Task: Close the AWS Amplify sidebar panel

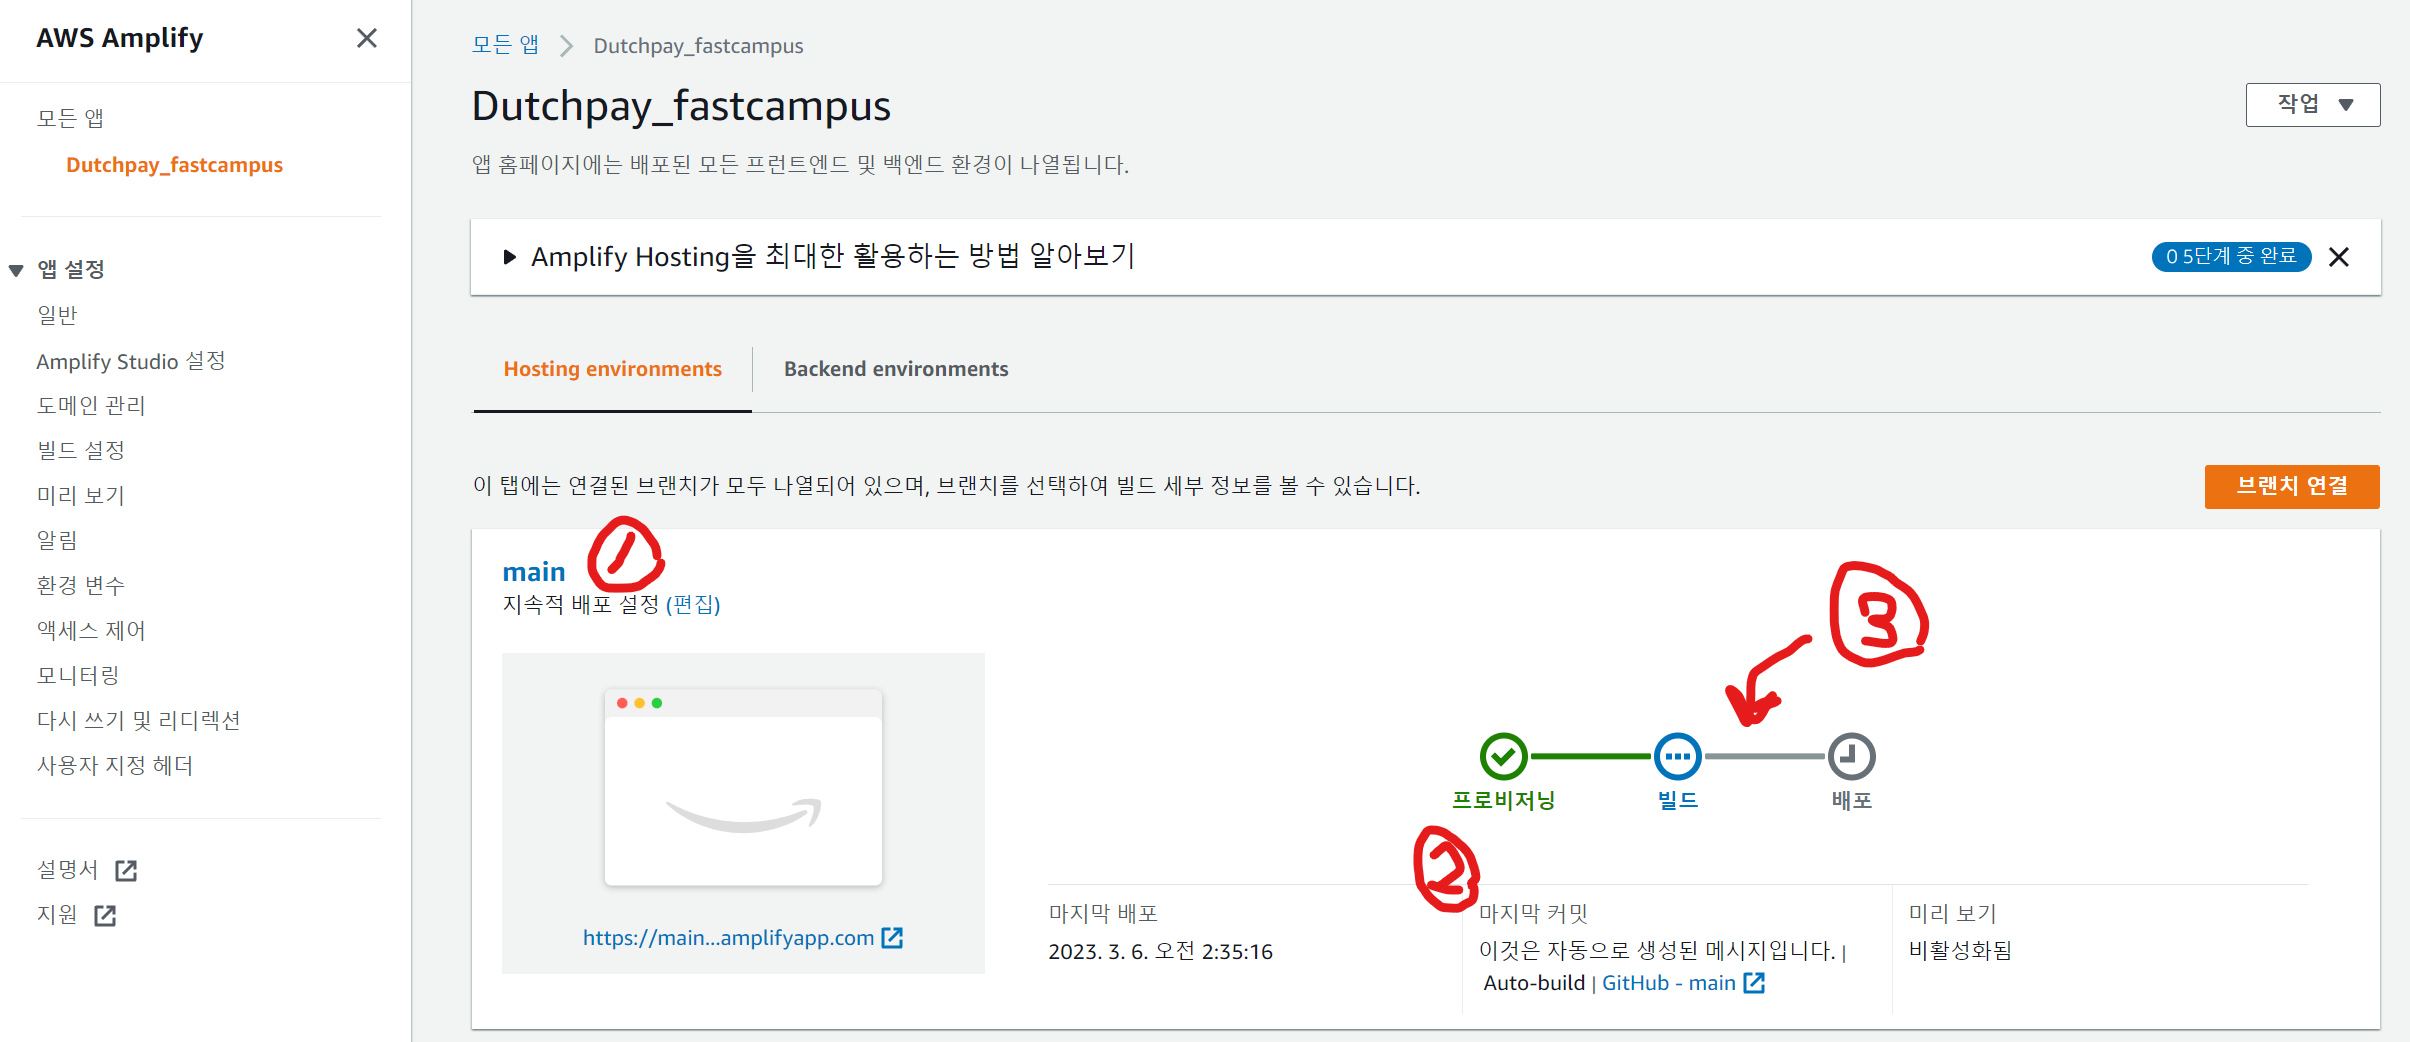Action: click(x=366, y=38)
